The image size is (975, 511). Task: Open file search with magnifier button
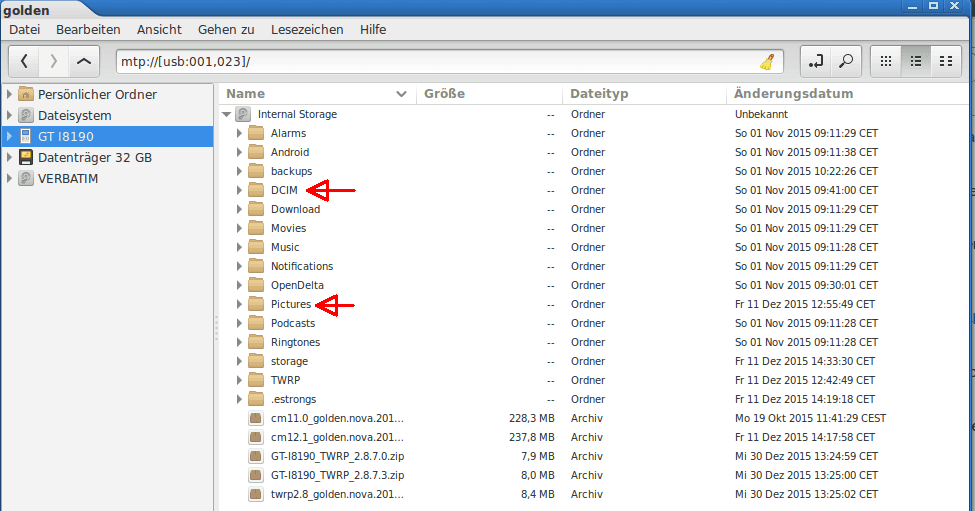[x=846, y=61]
